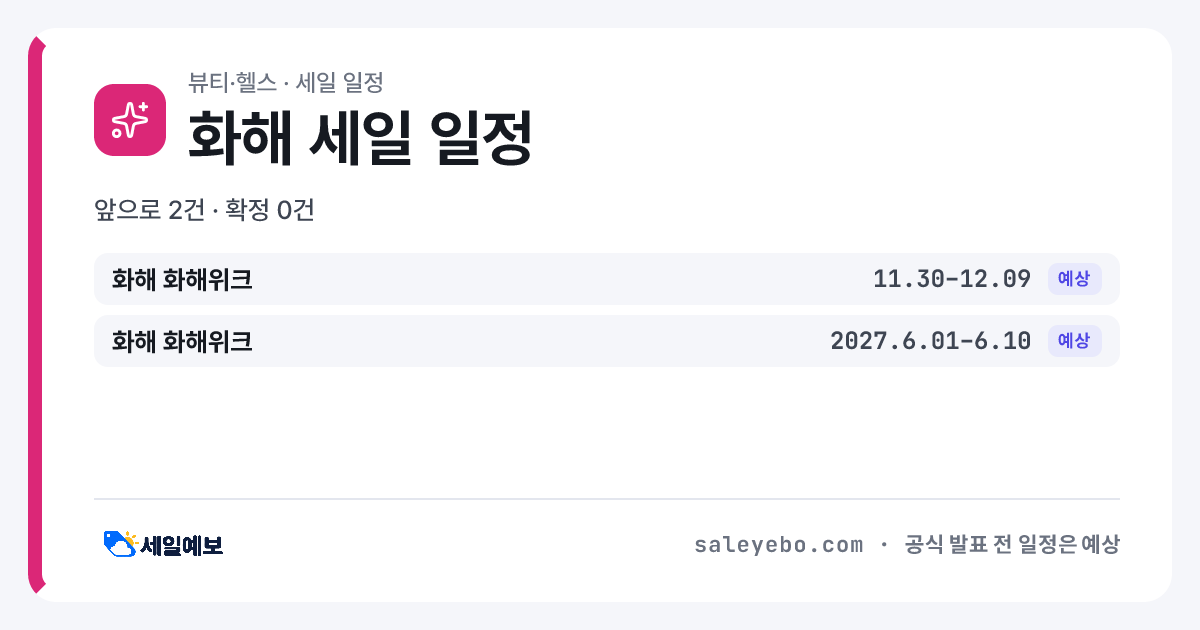Click the divider line above the footer
1200x630 pixels.
point(607,499)
